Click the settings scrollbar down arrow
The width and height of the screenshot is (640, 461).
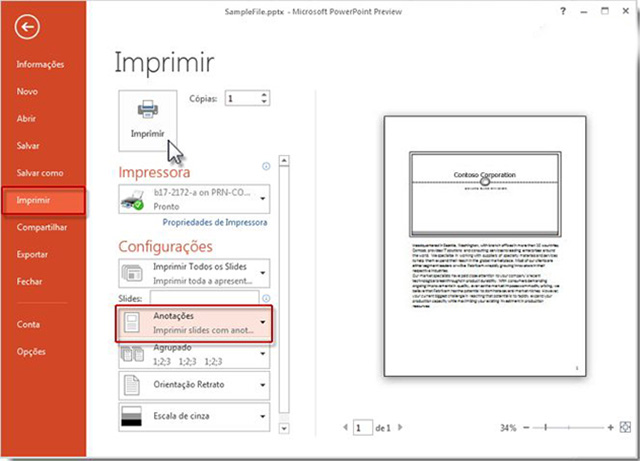coord(284,428)
